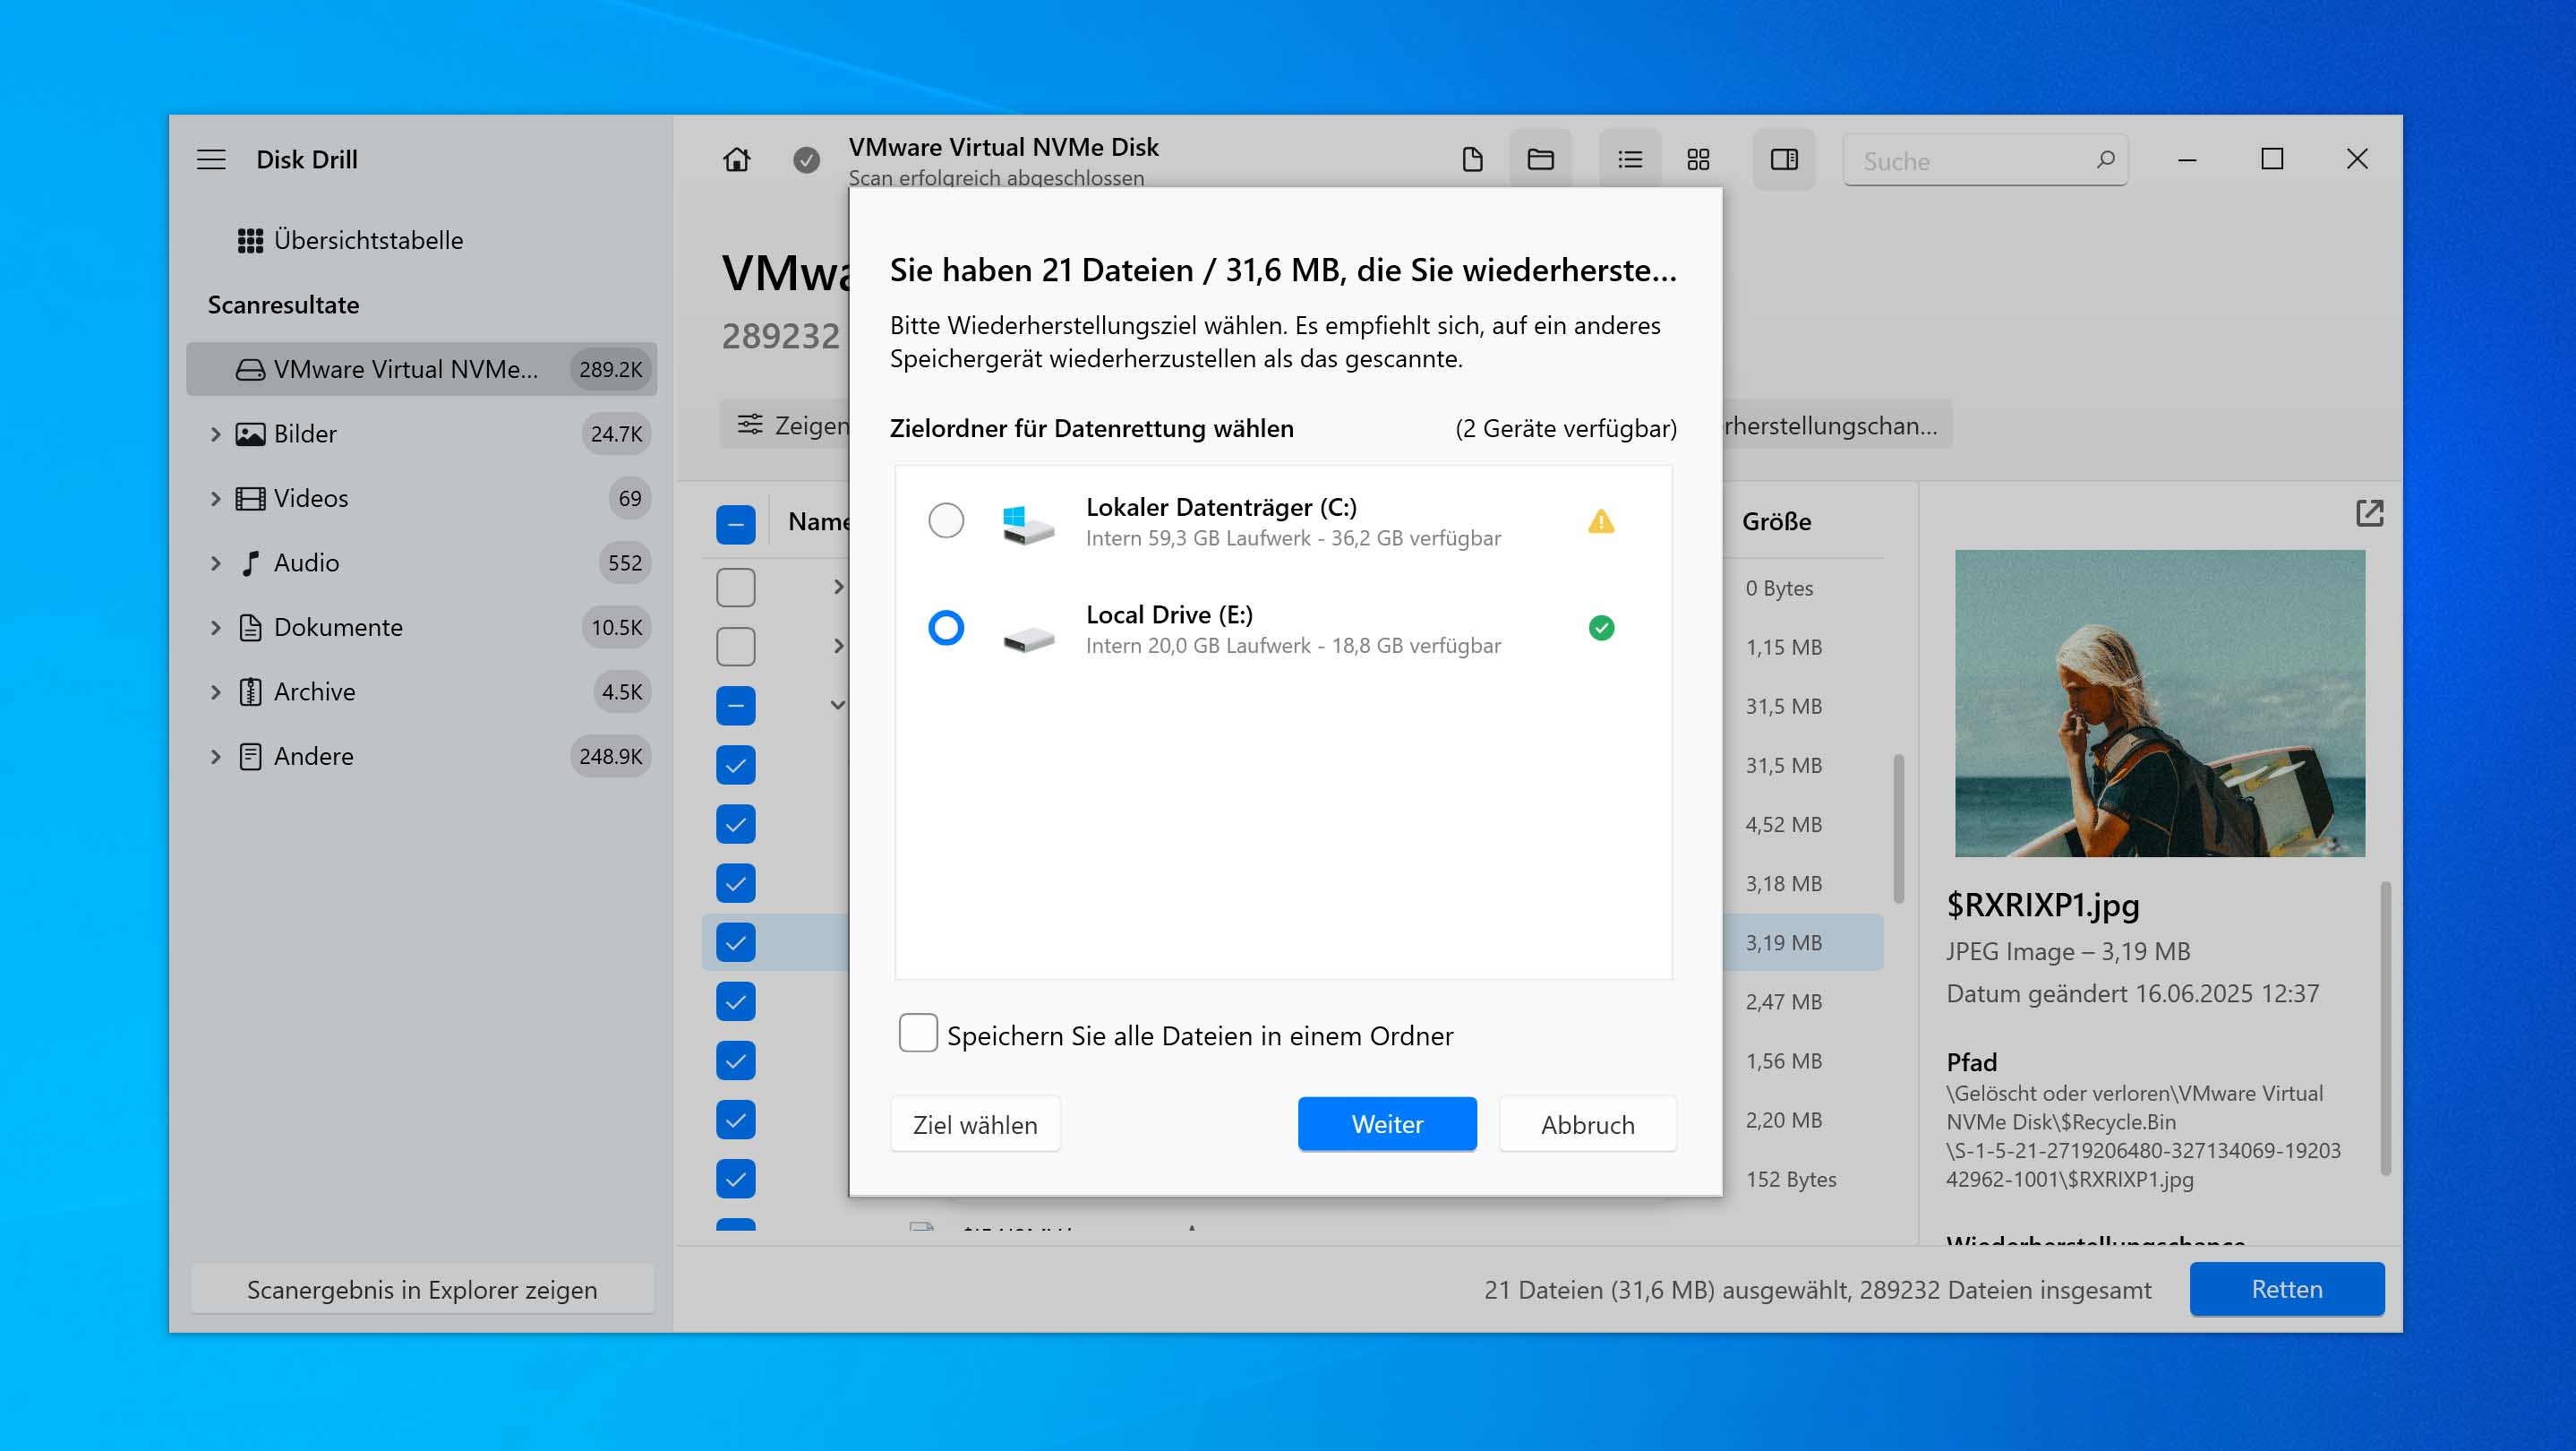Click the Abbruch button
The width and height of the screenshot is (2576, 1451).
click(x=1587, y=1124)
